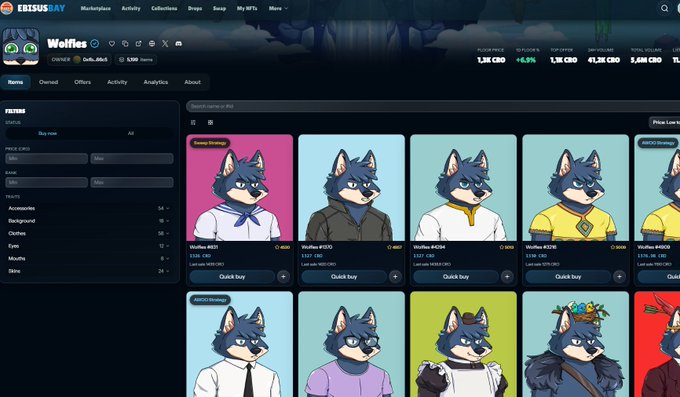Switch to the Analytics tab
Screen dimensions: 680x397
pos(156,82)
